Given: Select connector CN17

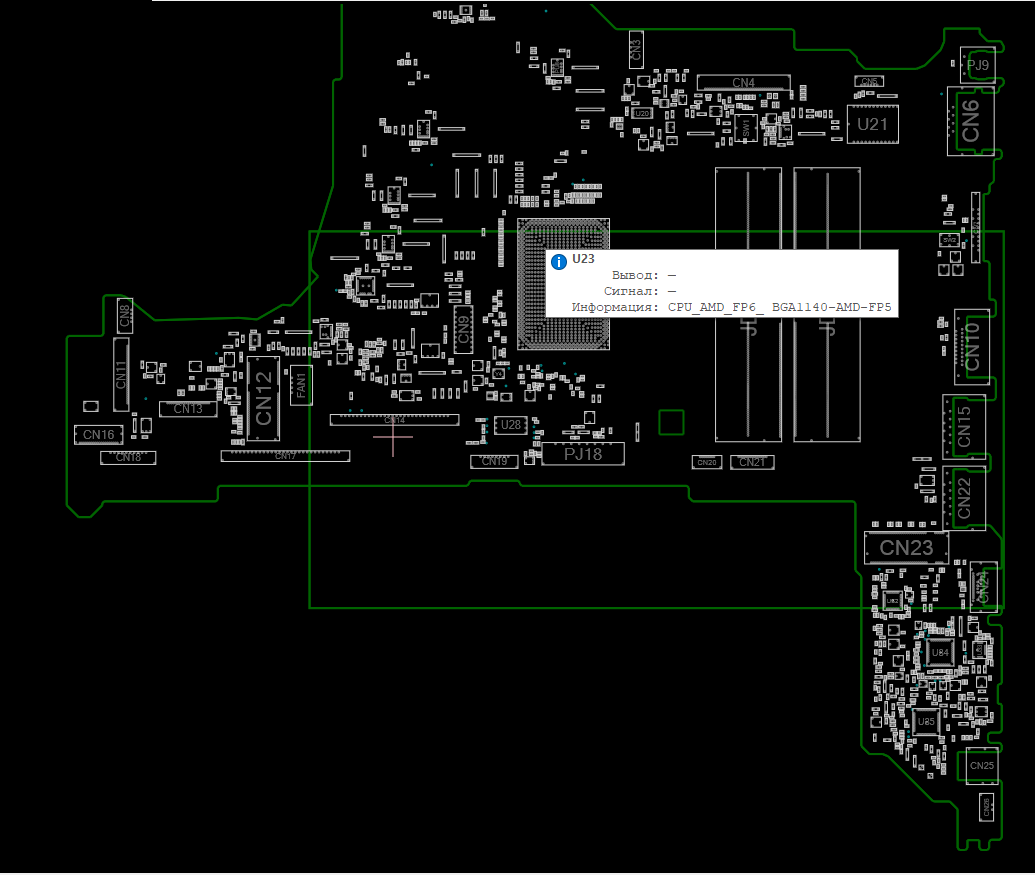Looking at the screenshot, I should tap(285, 455).
